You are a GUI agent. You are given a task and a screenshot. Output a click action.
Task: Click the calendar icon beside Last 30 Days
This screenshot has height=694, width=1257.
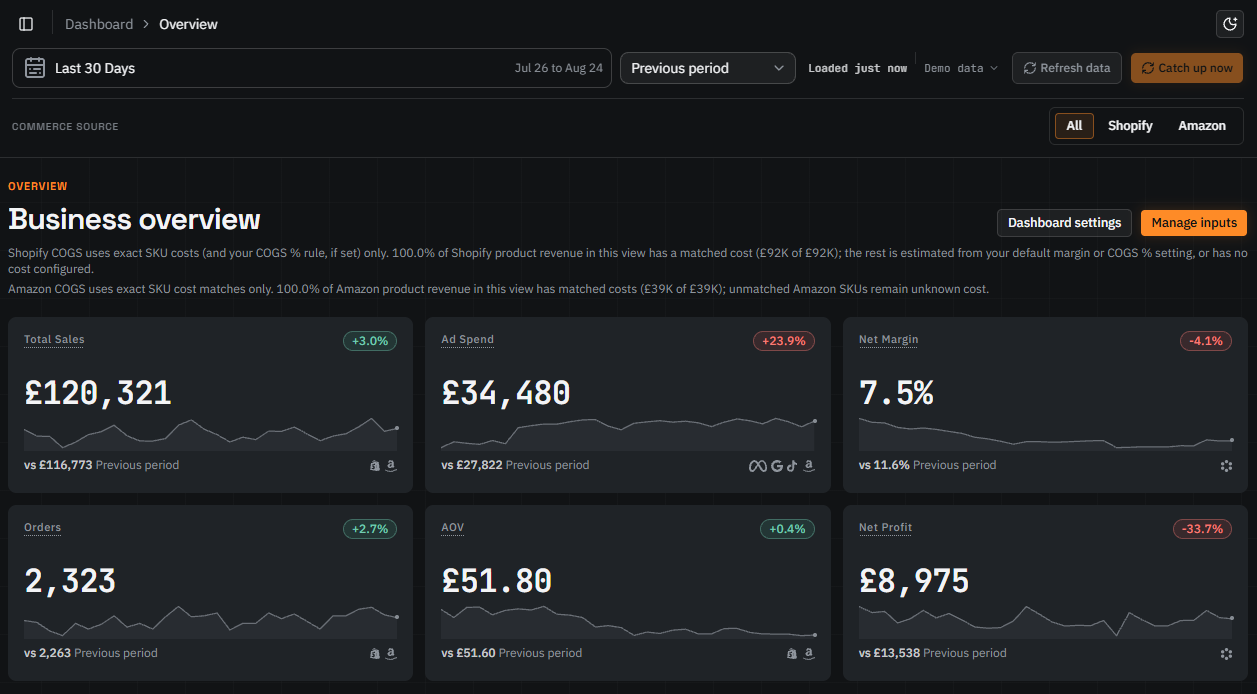35,68
